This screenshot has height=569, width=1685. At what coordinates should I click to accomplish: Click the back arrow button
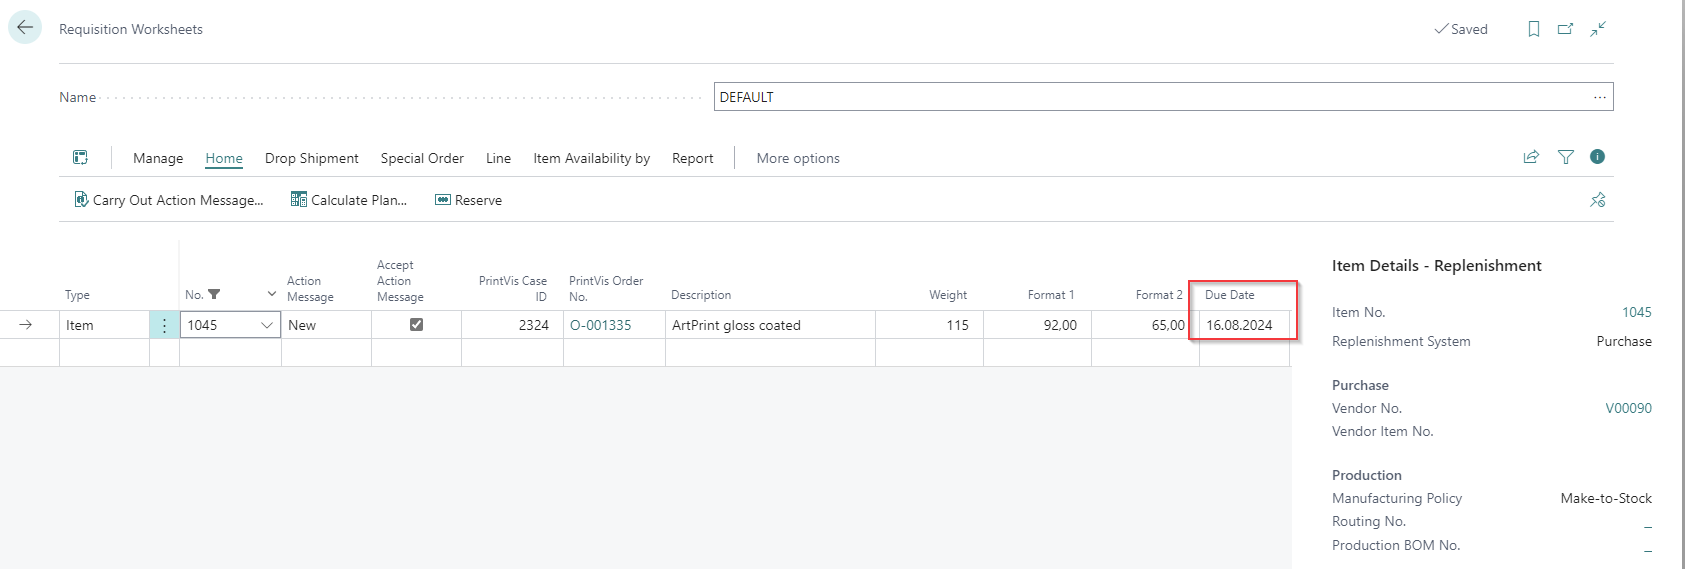point(25,28)
